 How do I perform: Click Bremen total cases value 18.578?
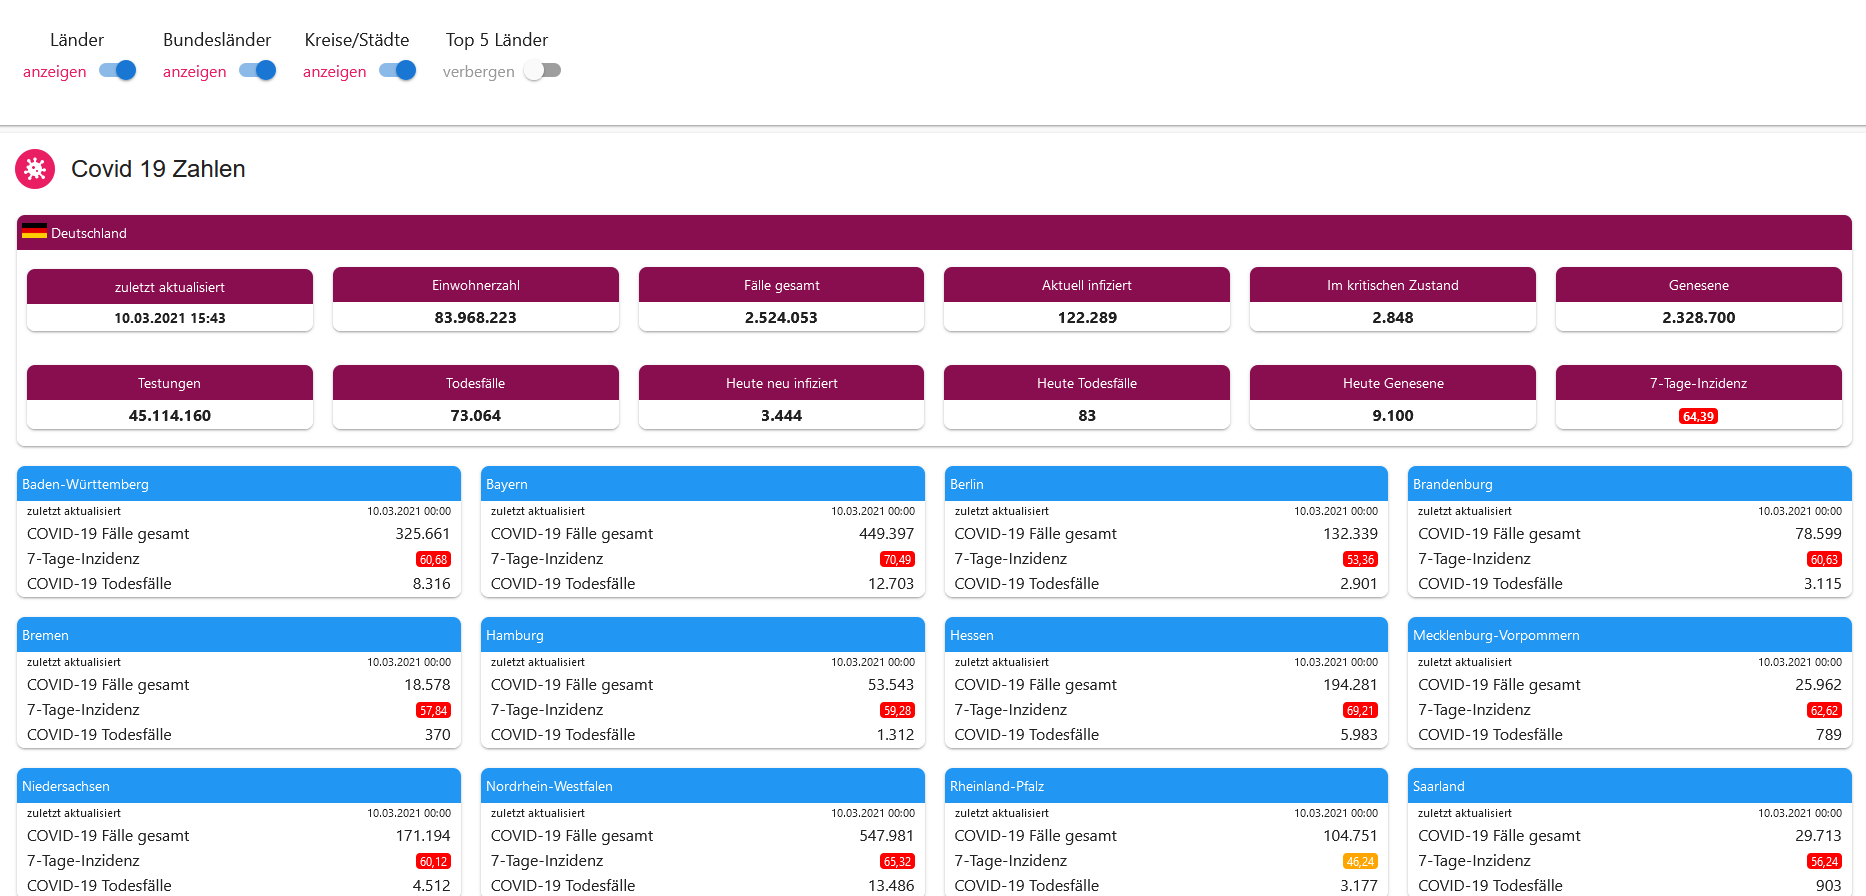coord(427,685)
